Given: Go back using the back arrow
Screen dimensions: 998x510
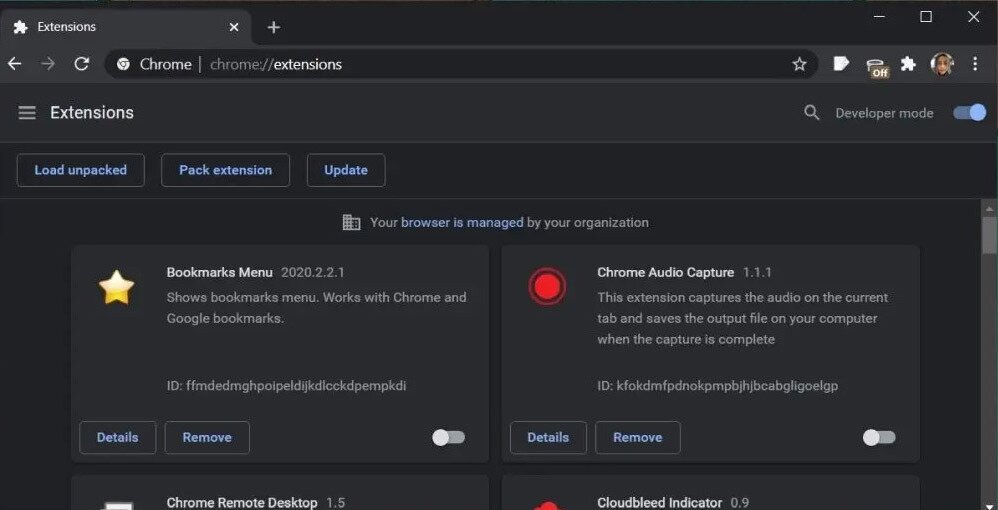Looking at the screenshot, I should click(x=15, y=64).
